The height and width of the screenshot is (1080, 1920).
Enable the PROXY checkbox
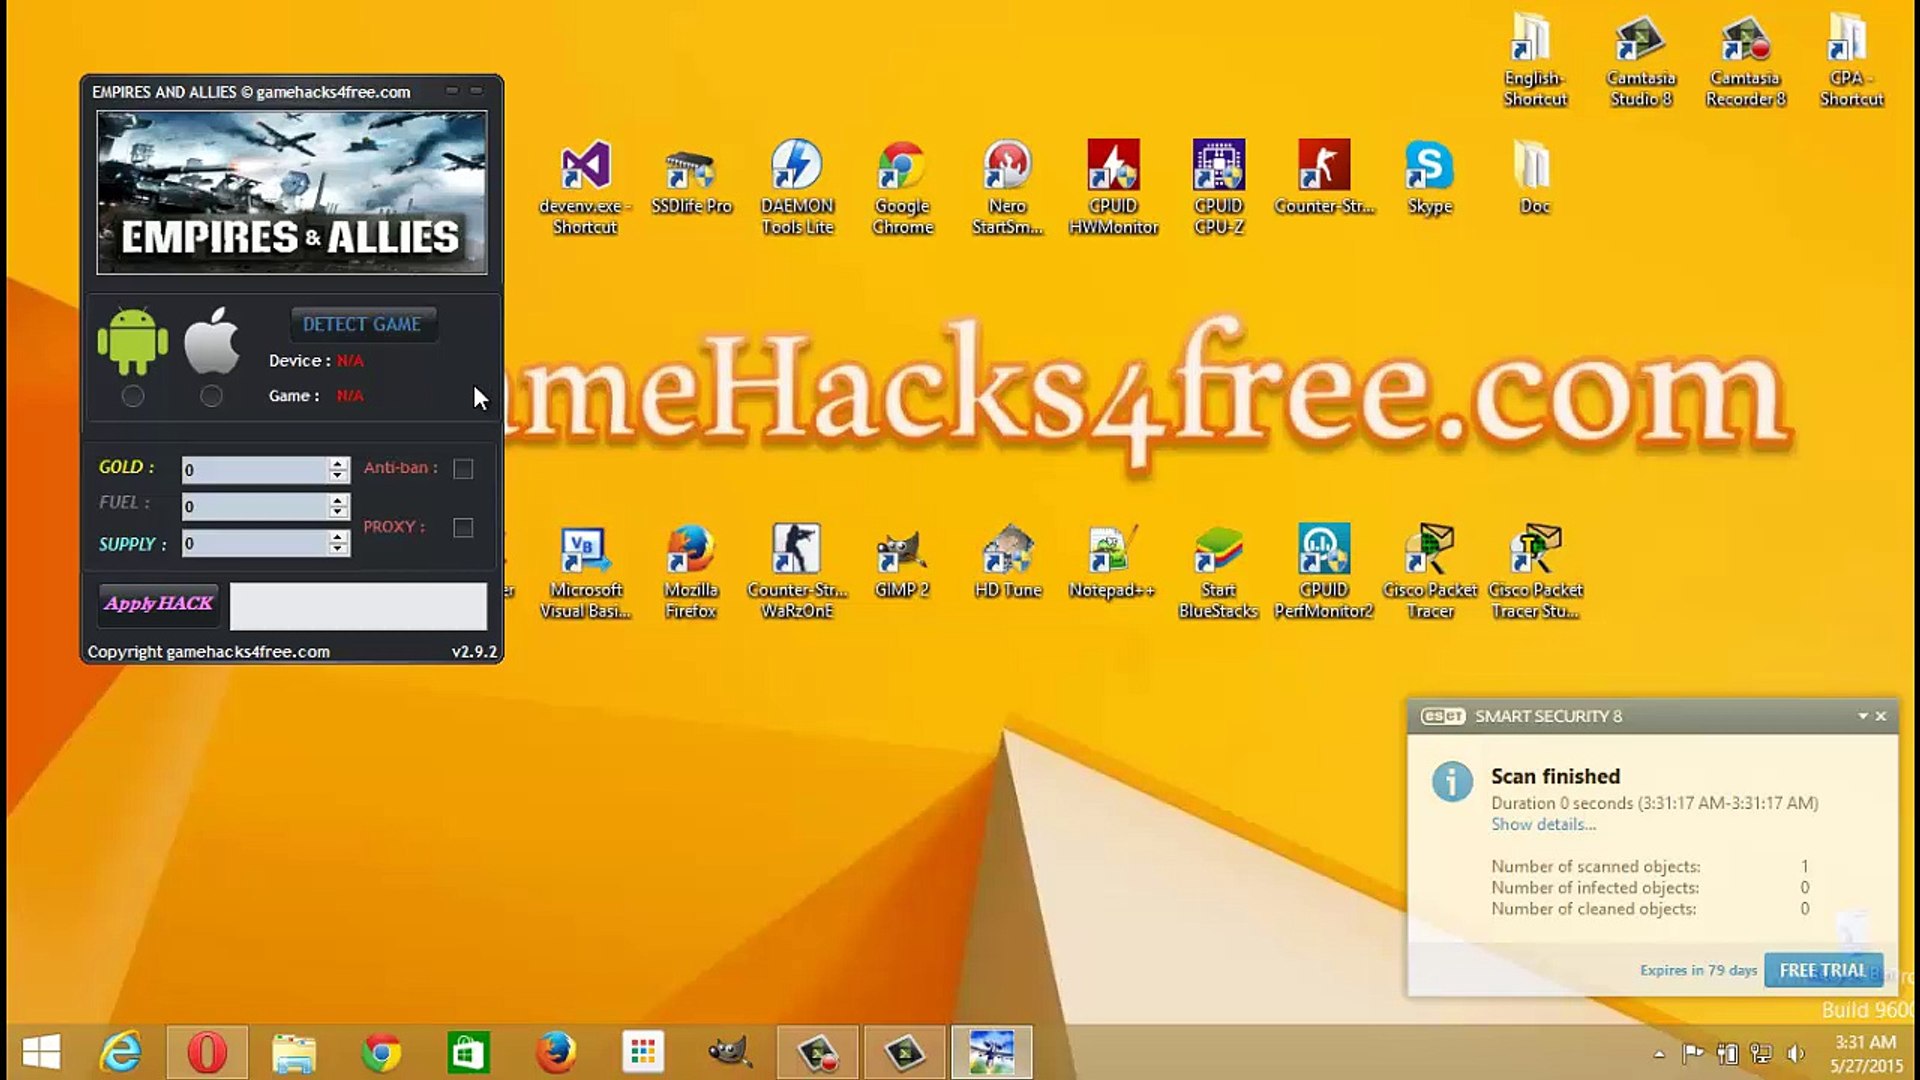[x=463, y=528]
